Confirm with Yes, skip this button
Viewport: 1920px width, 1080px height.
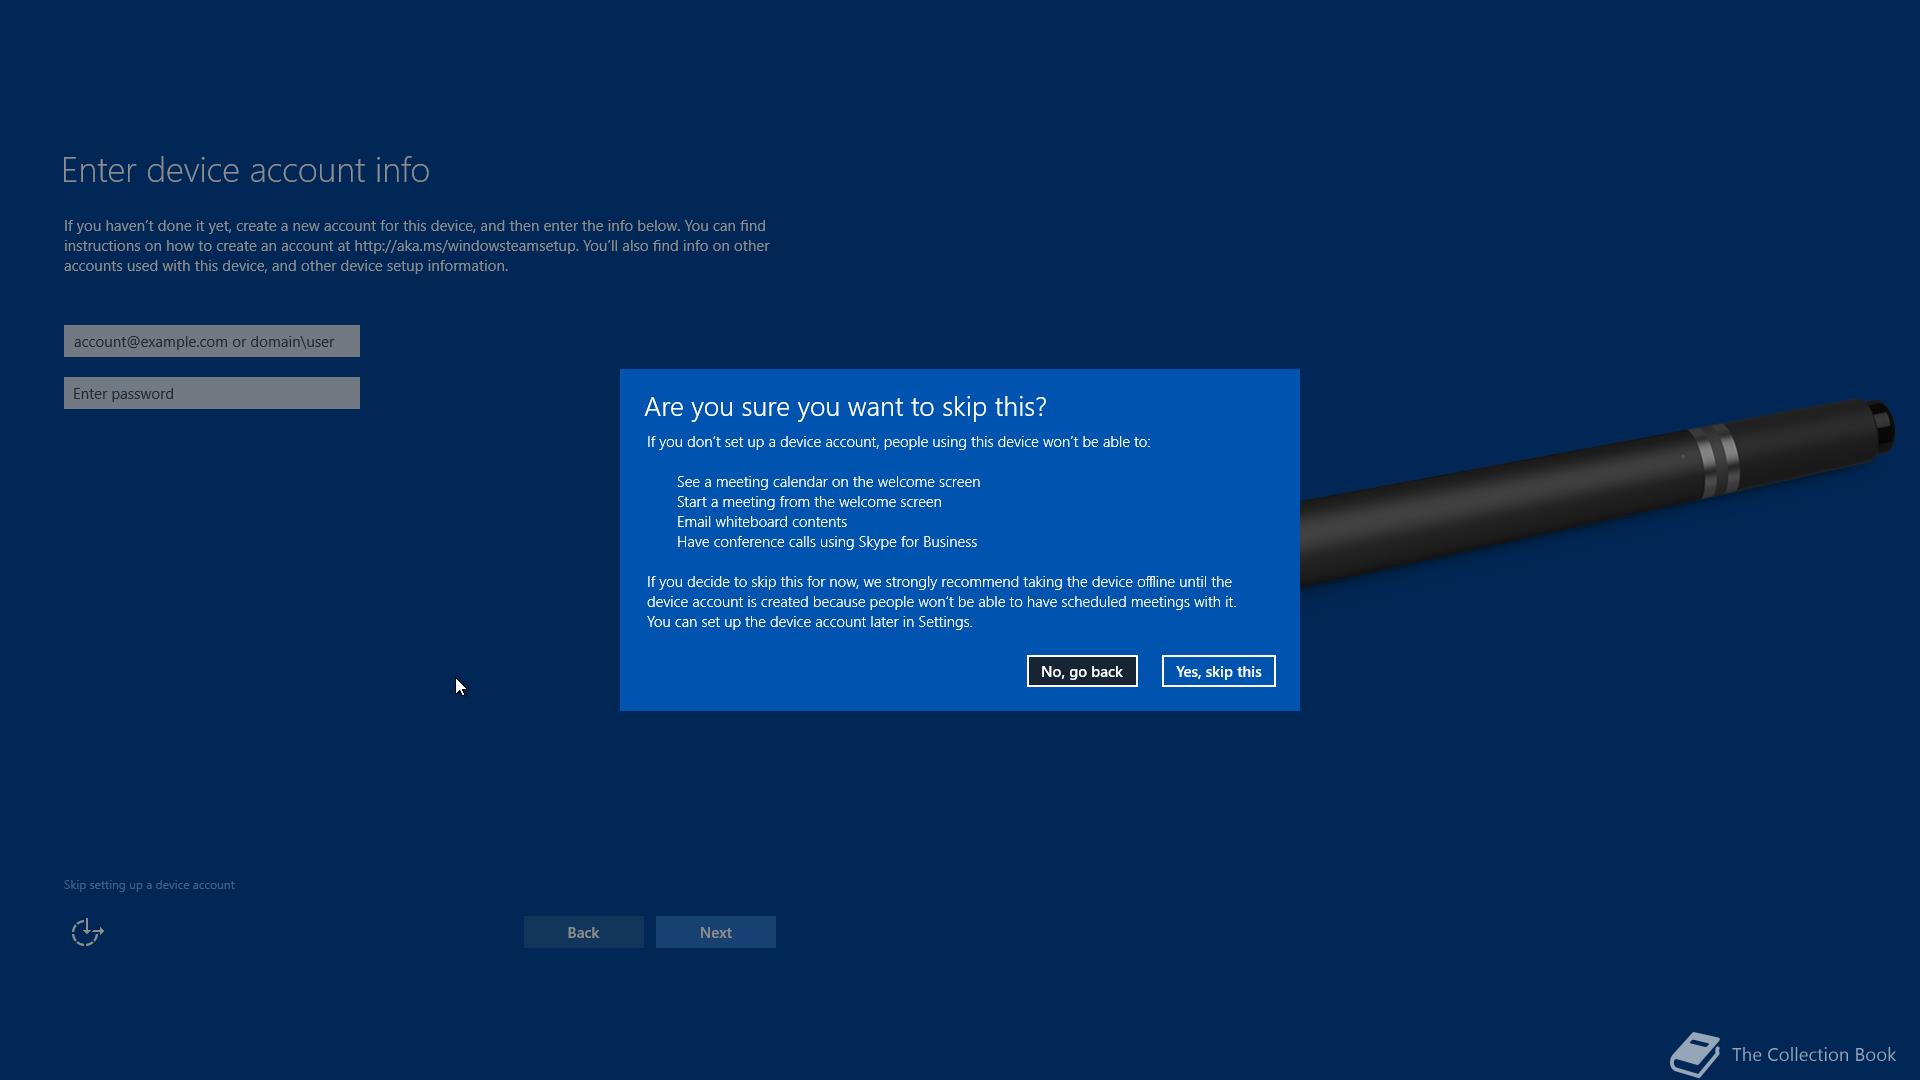(x=1218, y=671)
